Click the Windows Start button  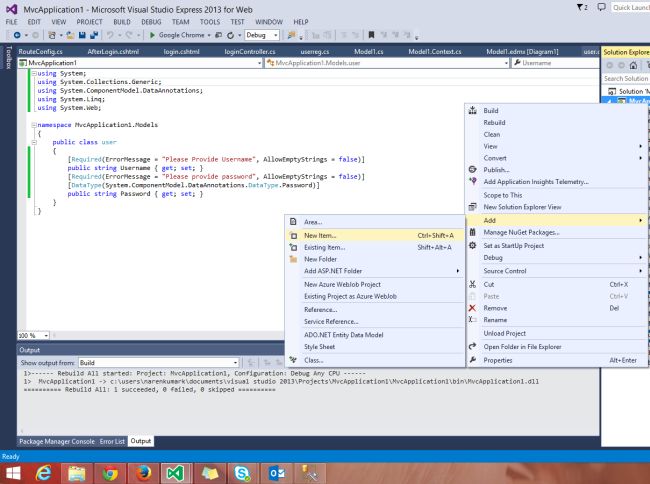pyautogui.click(x=11, y=471)
